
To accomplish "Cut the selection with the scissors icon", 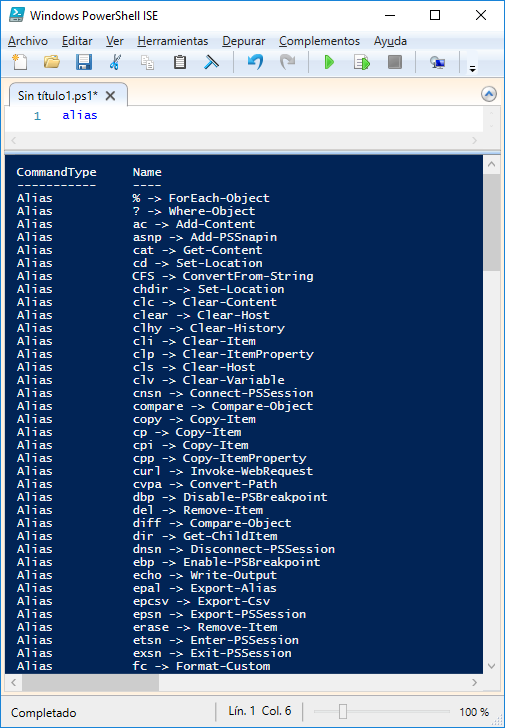I will pyautogui.click(x=115, y=62).
